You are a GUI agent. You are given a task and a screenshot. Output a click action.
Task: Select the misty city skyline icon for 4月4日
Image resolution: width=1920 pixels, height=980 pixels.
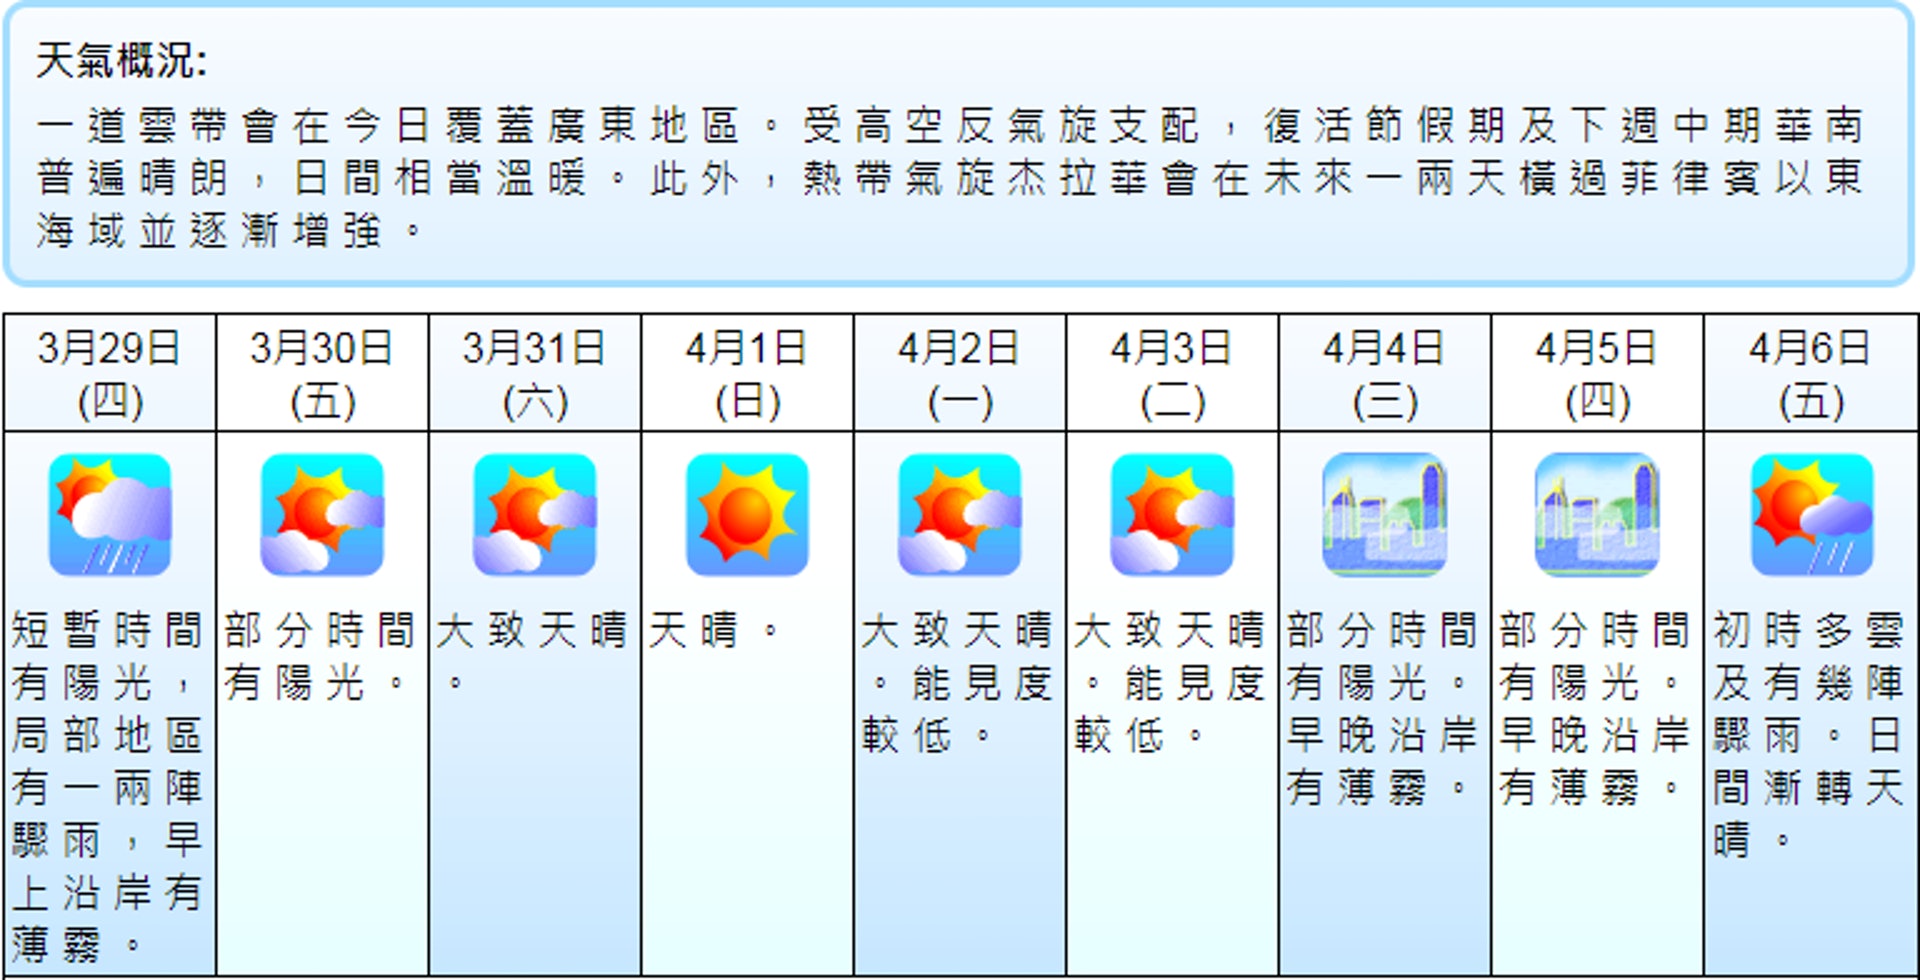1385,515
